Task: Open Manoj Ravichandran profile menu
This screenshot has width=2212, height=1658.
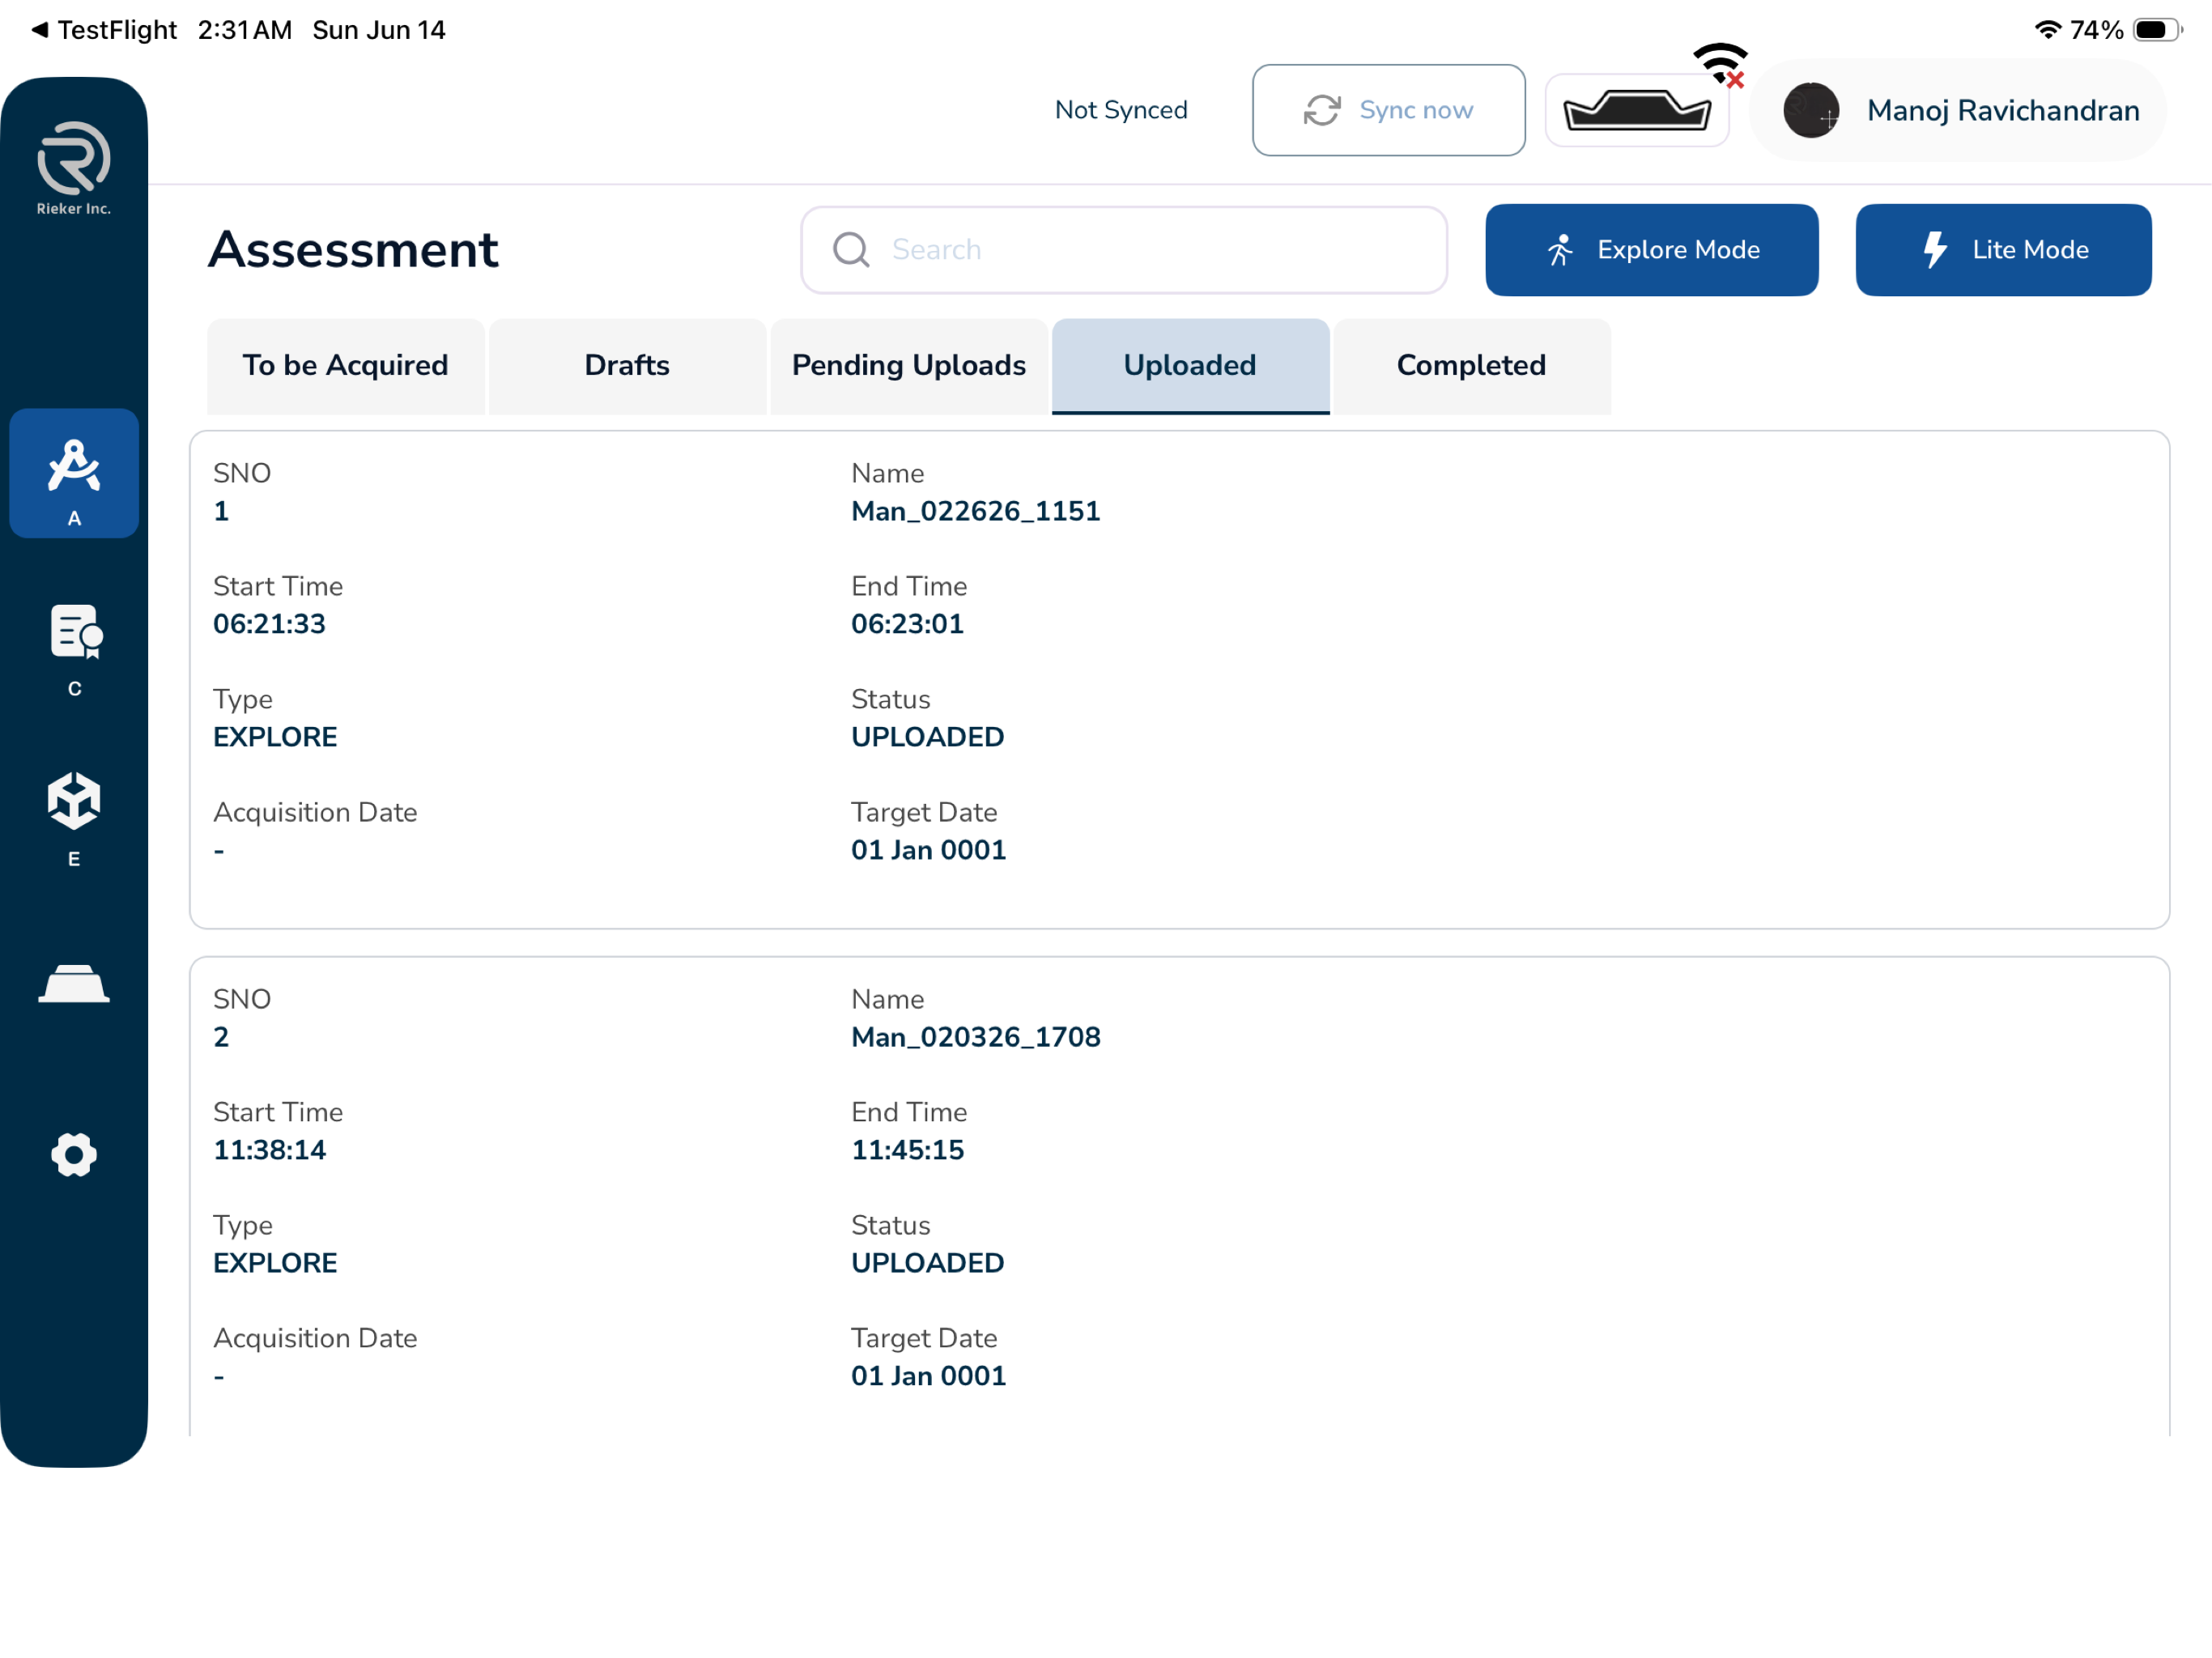Action: tap(1958, 110)
